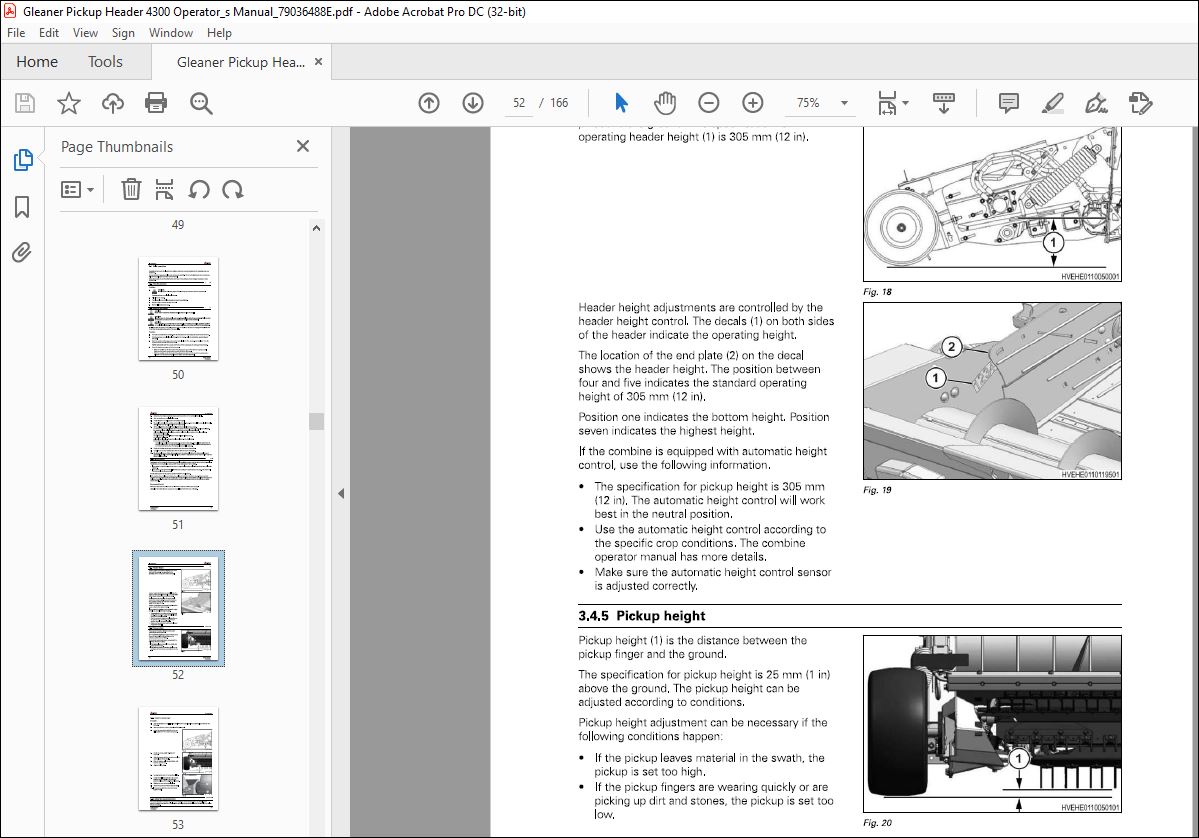Click the insert/extract pages icon
Screen dimensions: 1199x838
click(164, 189)
